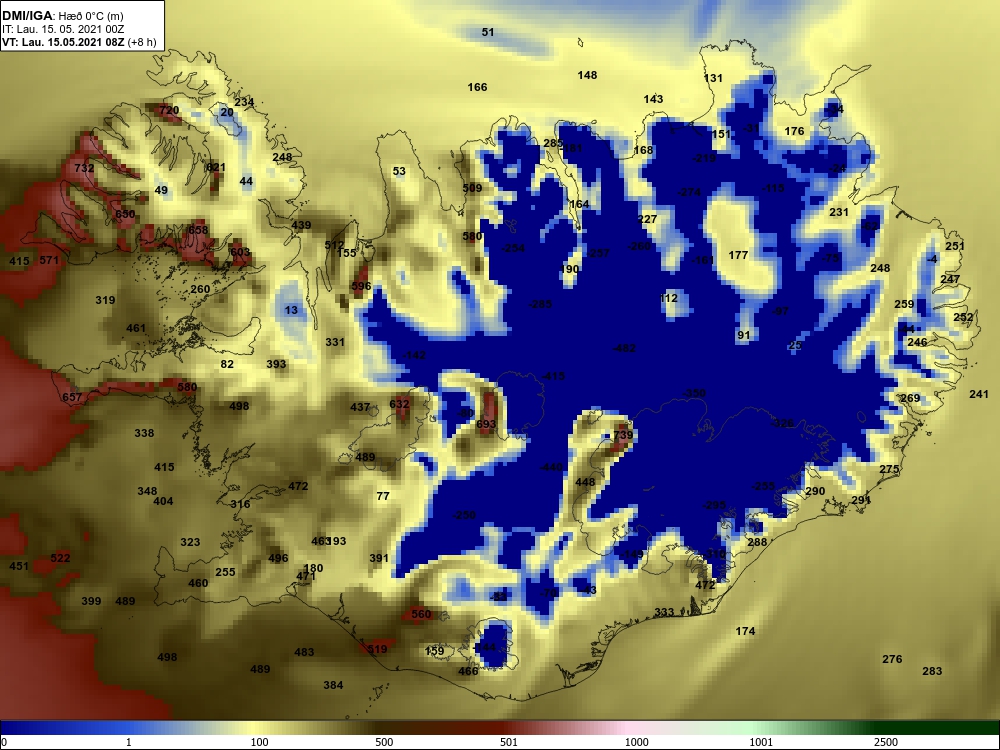Viewport: 1000px width, 750px height.
Task: Click the map value '276'
Action: pyautogui.click(x=892, y=659)
